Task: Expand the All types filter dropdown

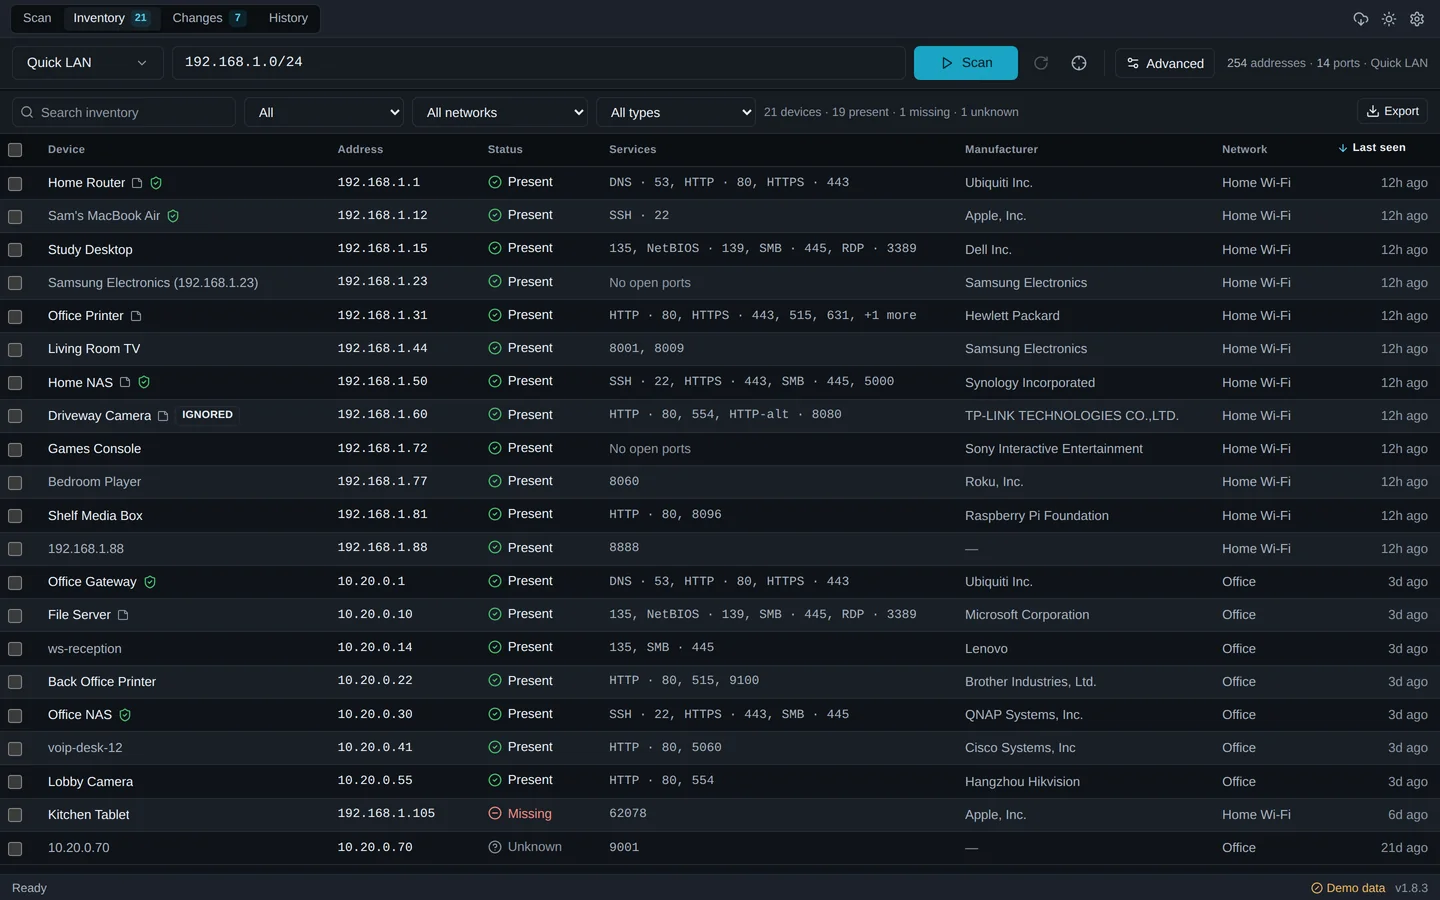Action: (677, 112)
